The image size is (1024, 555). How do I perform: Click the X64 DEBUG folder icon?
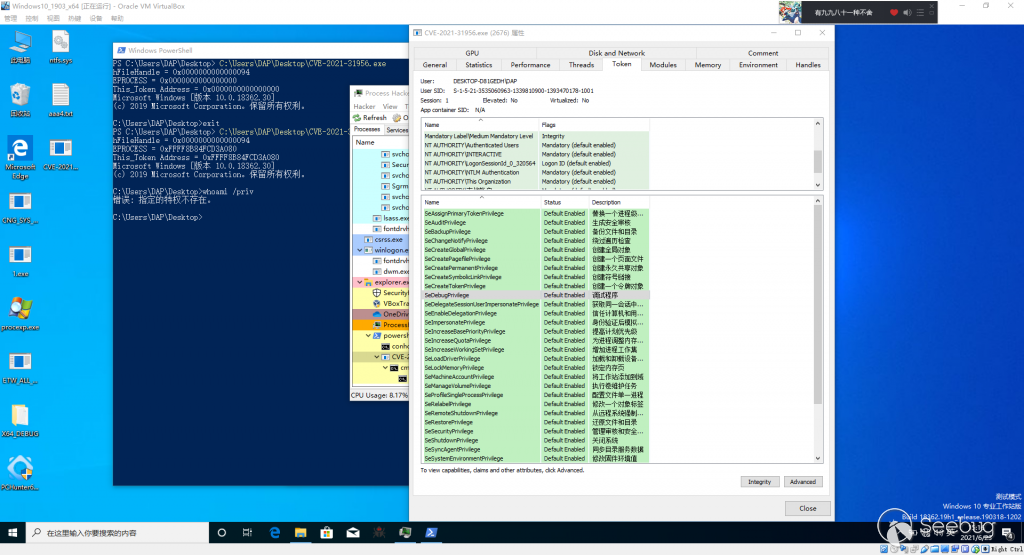20,415
